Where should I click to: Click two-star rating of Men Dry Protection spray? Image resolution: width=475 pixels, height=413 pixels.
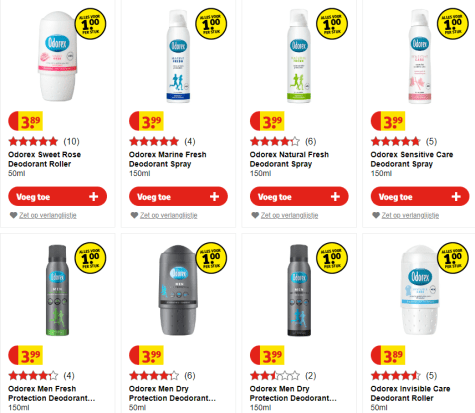[275, 376]
